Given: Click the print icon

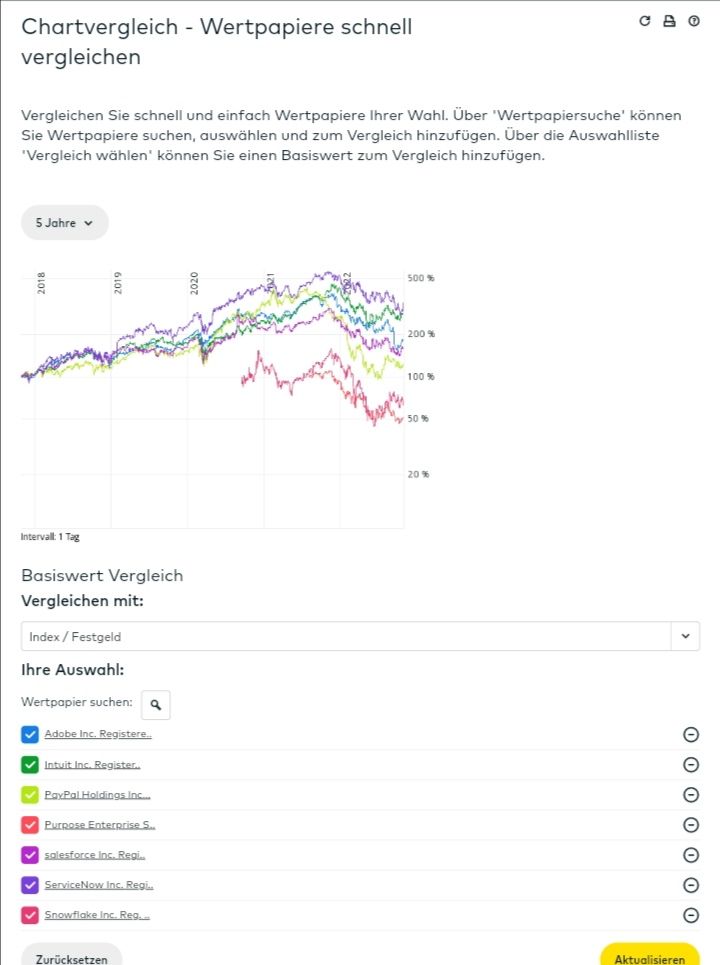Looking at the screenshot, I should pyautogui.click(x=669, y=21).
